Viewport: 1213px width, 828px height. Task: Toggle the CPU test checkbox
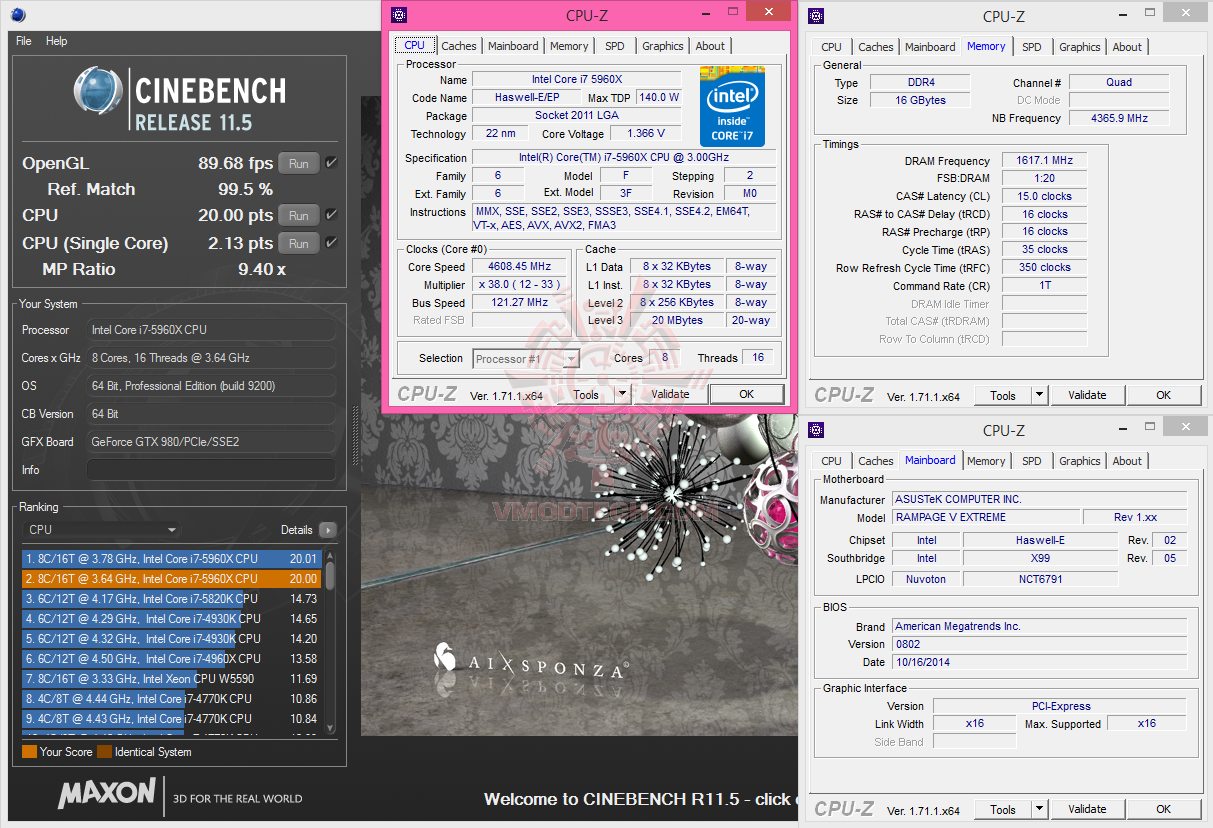click(331, 215)
